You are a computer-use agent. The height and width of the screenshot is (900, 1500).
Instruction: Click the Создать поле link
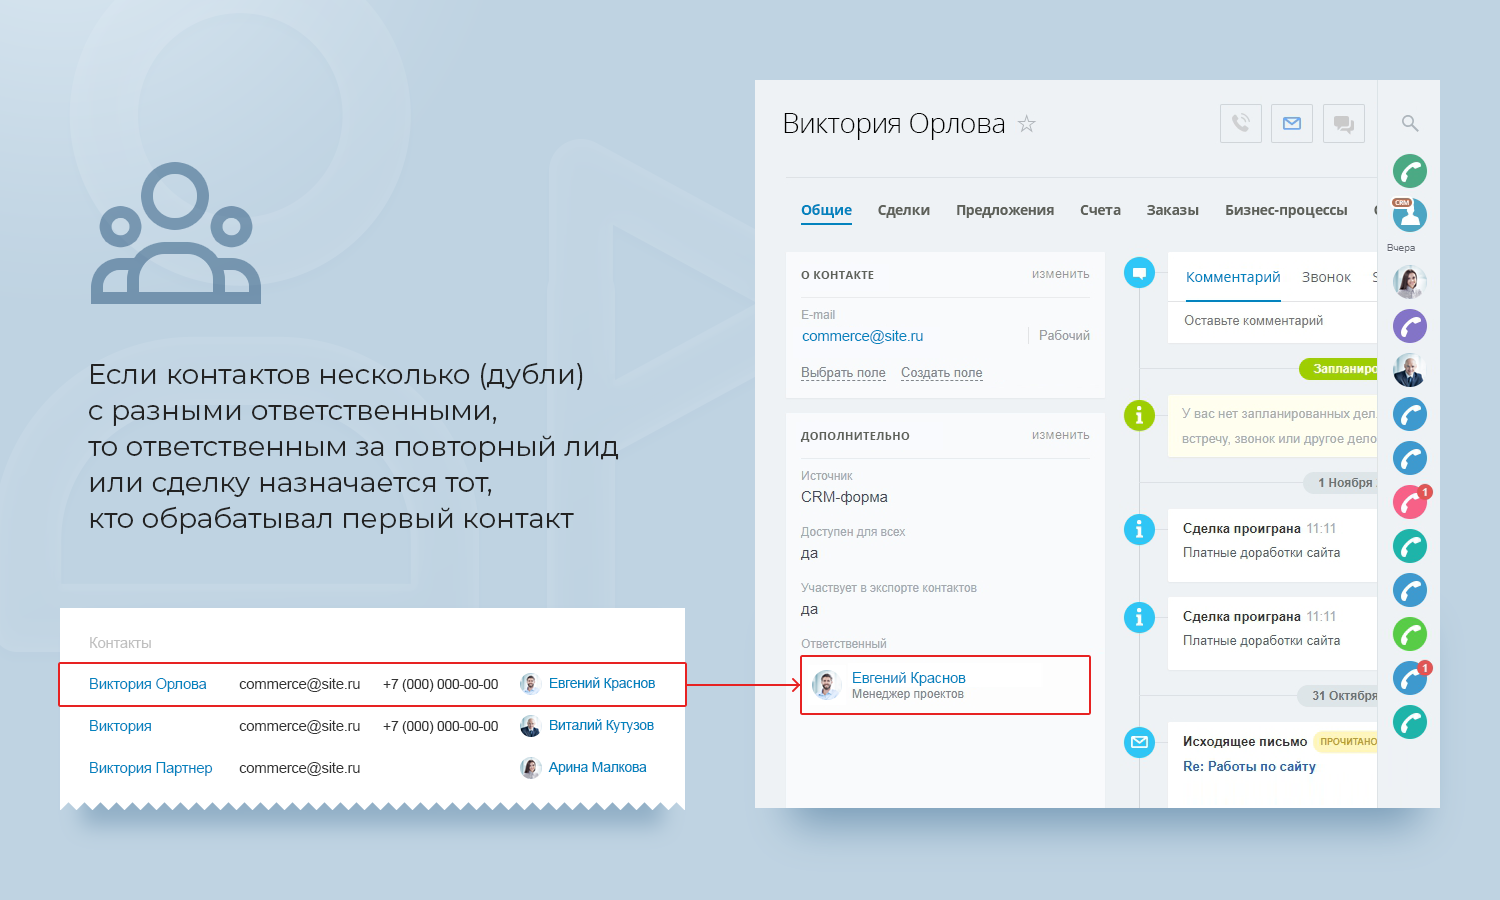941,373
